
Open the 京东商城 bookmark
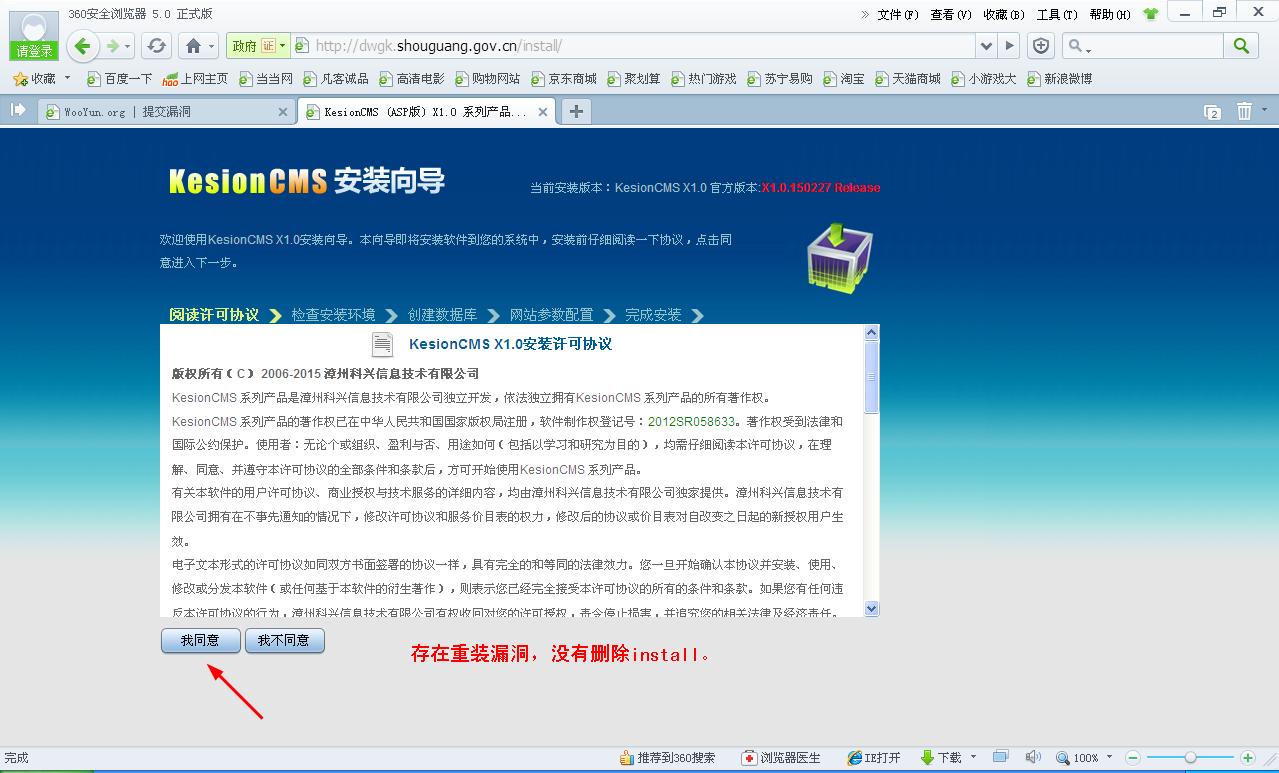click(563, 78)
